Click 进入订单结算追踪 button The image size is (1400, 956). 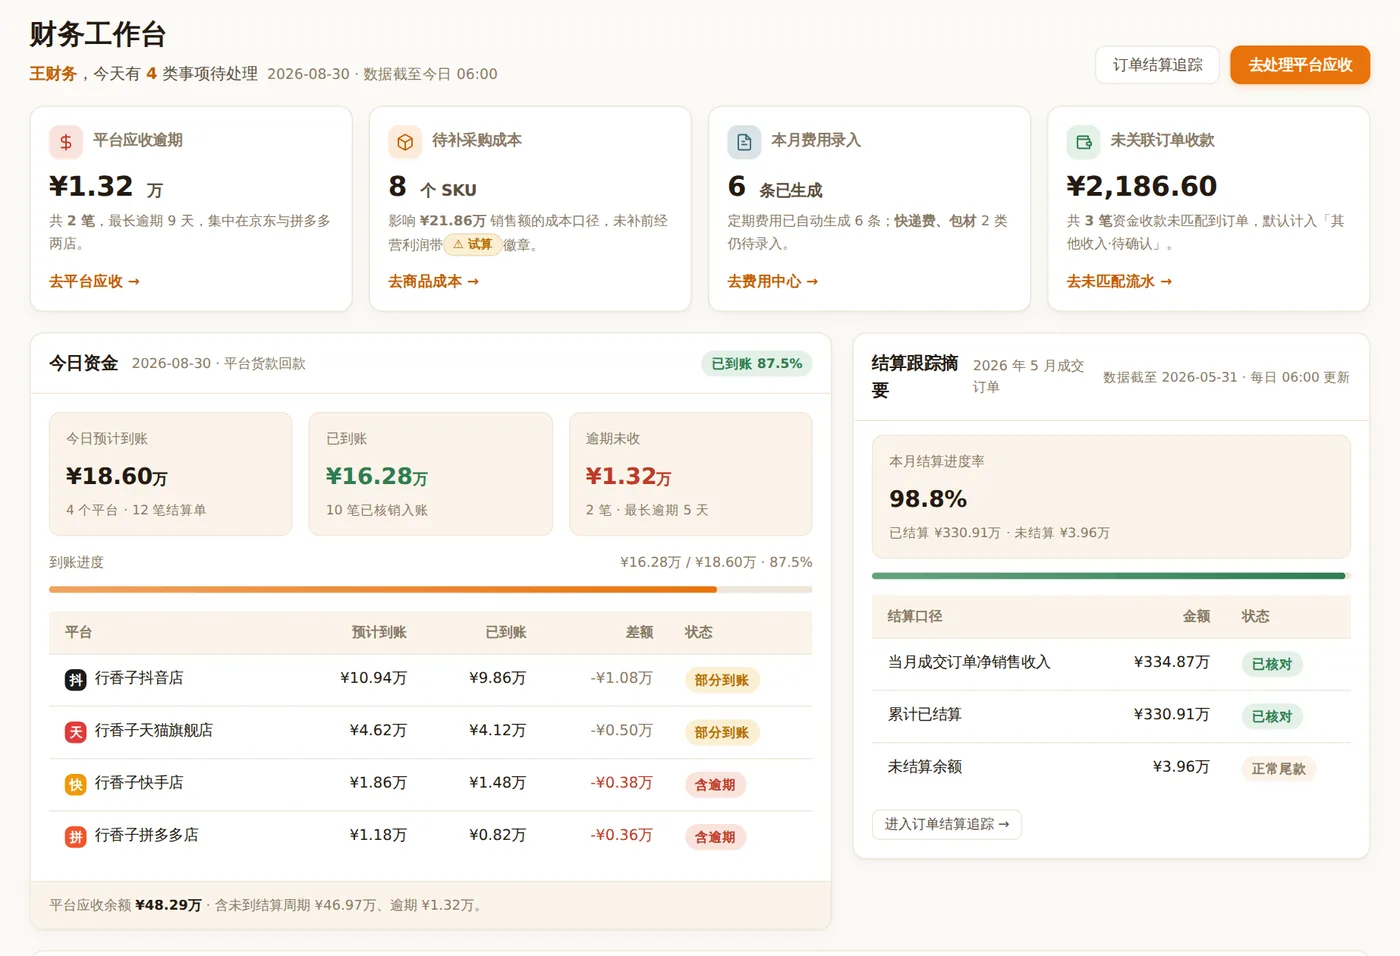coord(947,824)
